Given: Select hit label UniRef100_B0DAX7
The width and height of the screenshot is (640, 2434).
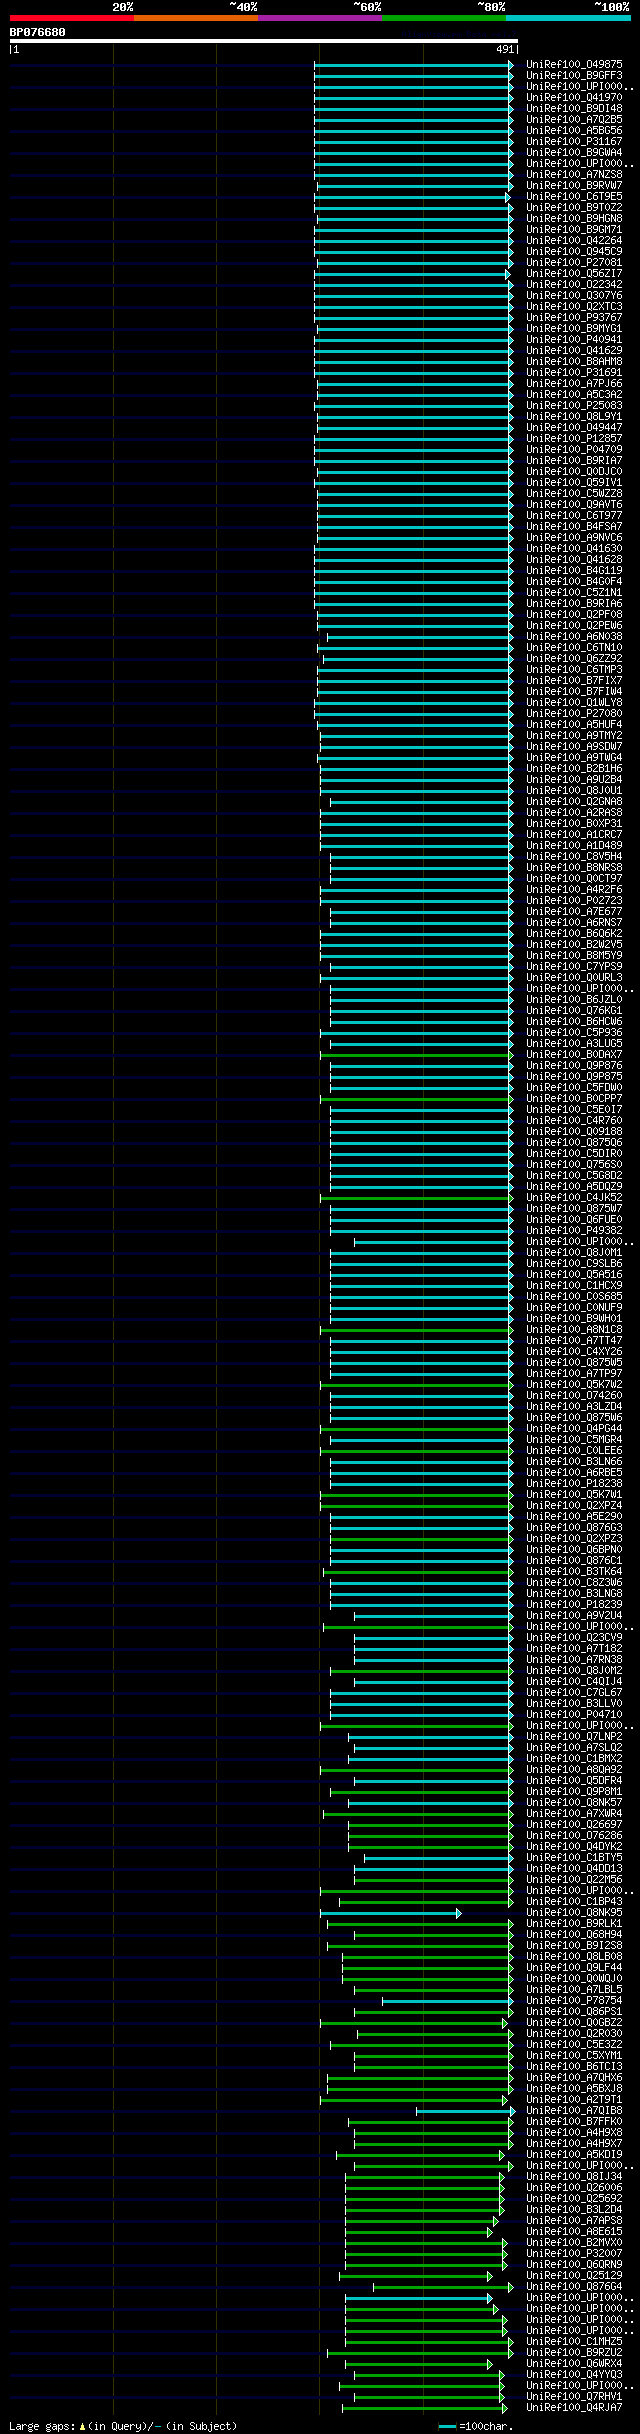Looking at the screenshot, I should [x=574, y=1054].
